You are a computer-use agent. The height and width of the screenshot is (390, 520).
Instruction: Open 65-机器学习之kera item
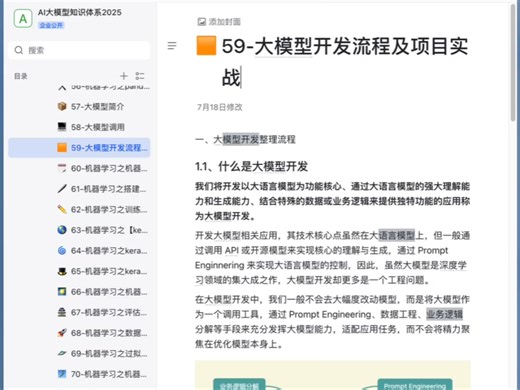point(109,271)
